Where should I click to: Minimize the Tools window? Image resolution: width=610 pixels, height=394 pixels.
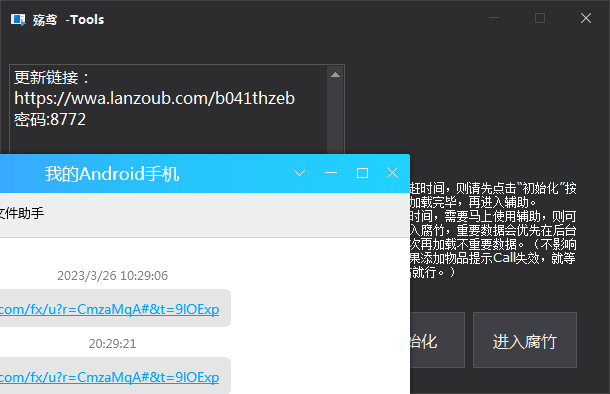[494, 18]
